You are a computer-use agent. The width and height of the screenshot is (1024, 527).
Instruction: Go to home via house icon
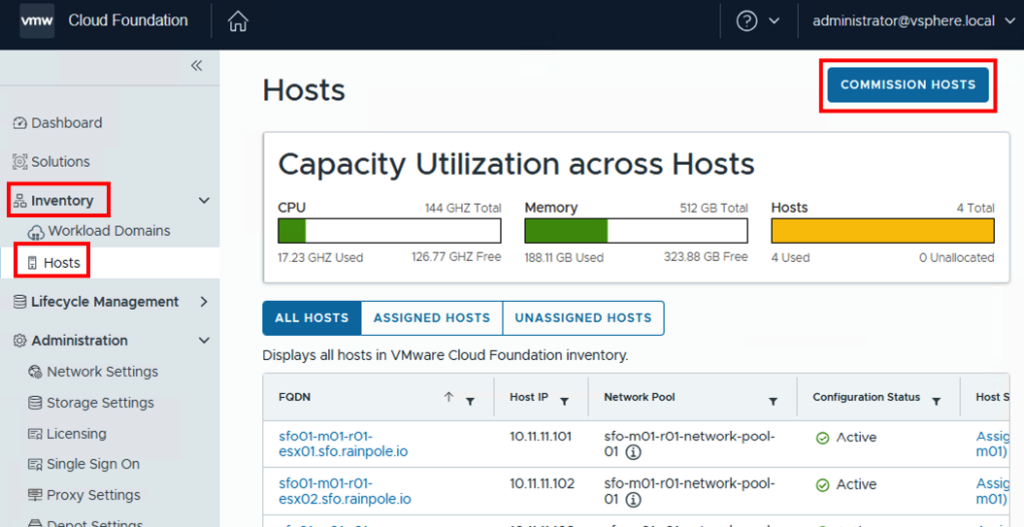pos(238,21)
